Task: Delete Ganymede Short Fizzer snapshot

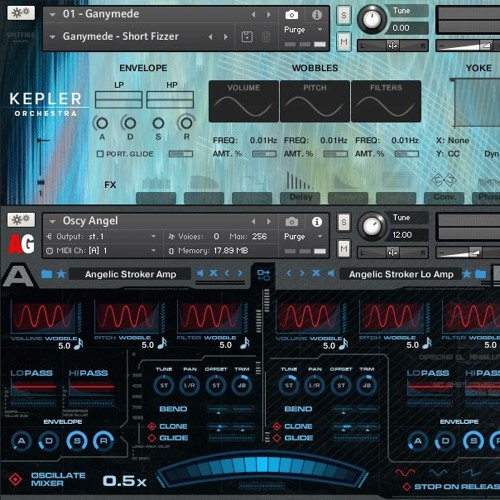Action: [266, 37]
